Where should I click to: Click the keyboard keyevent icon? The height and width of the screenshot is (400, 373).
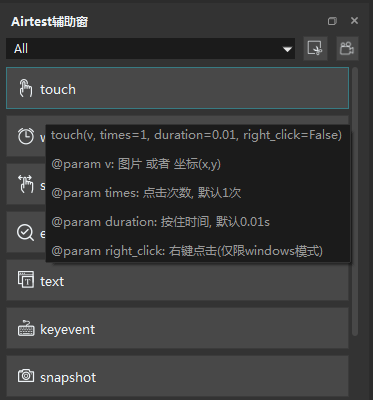tap(26, 328)
